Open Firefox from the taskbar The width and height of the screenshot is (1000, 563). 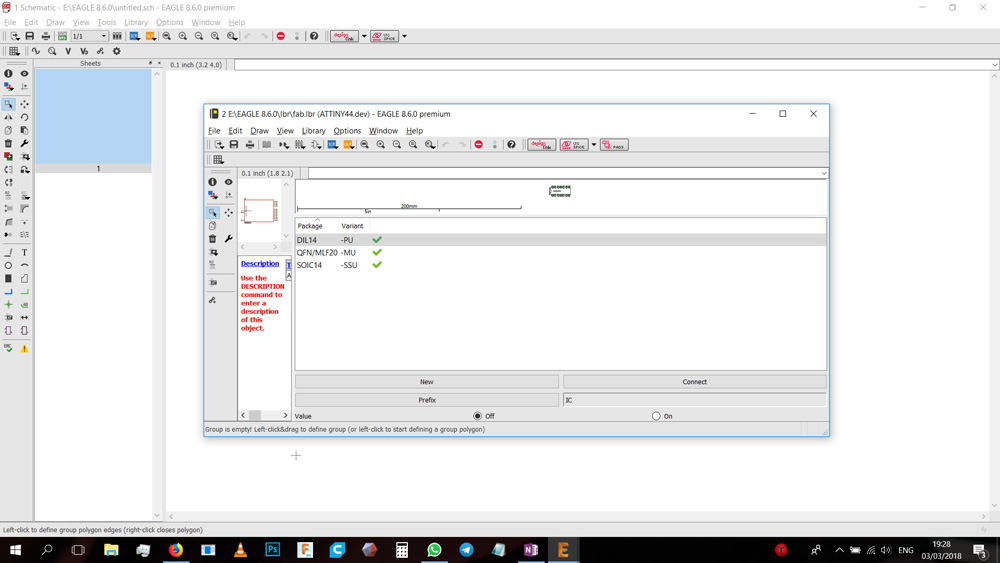click(x=175, y=550)
